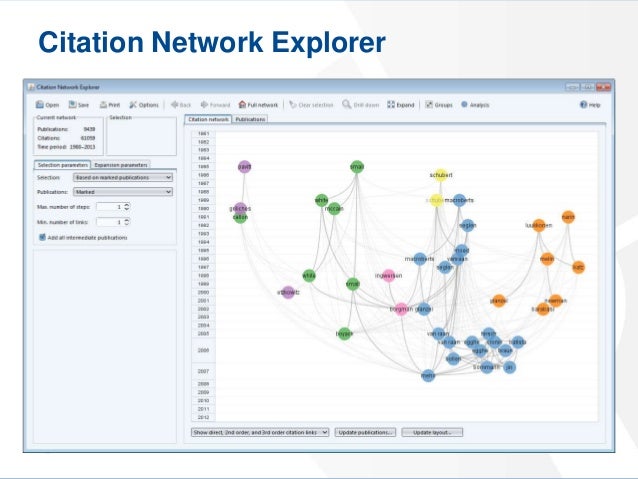The image size is (638, 479).
Task: Click Update layout button
Action: (432, 432)
